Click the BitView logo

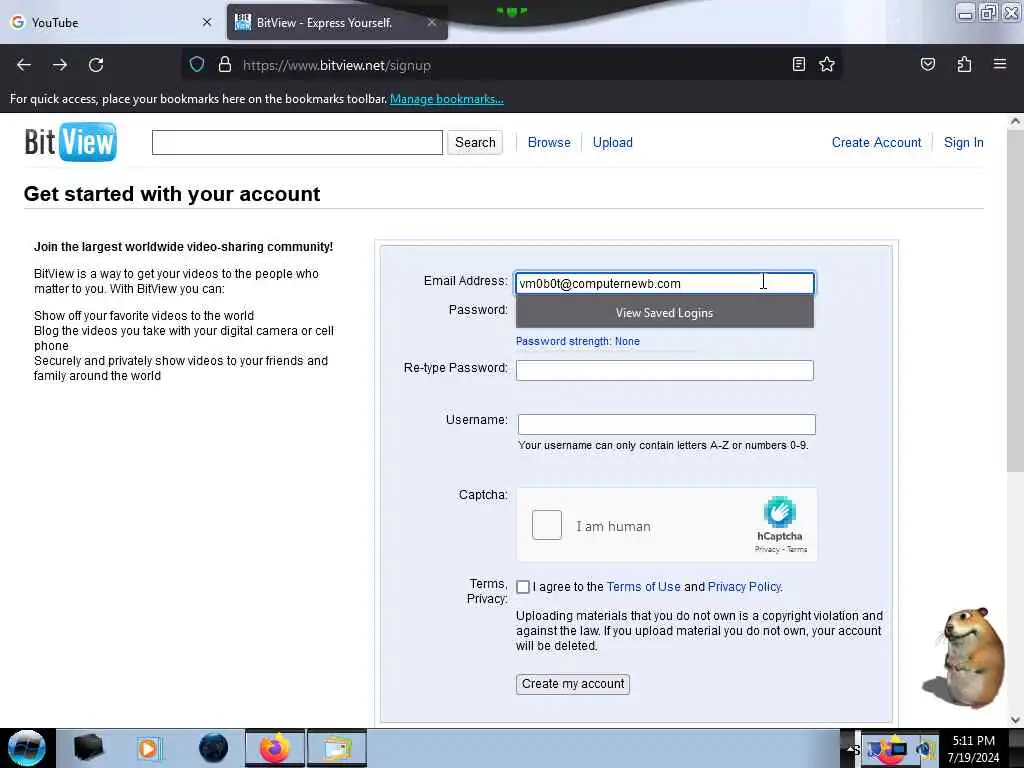[71, 142]
